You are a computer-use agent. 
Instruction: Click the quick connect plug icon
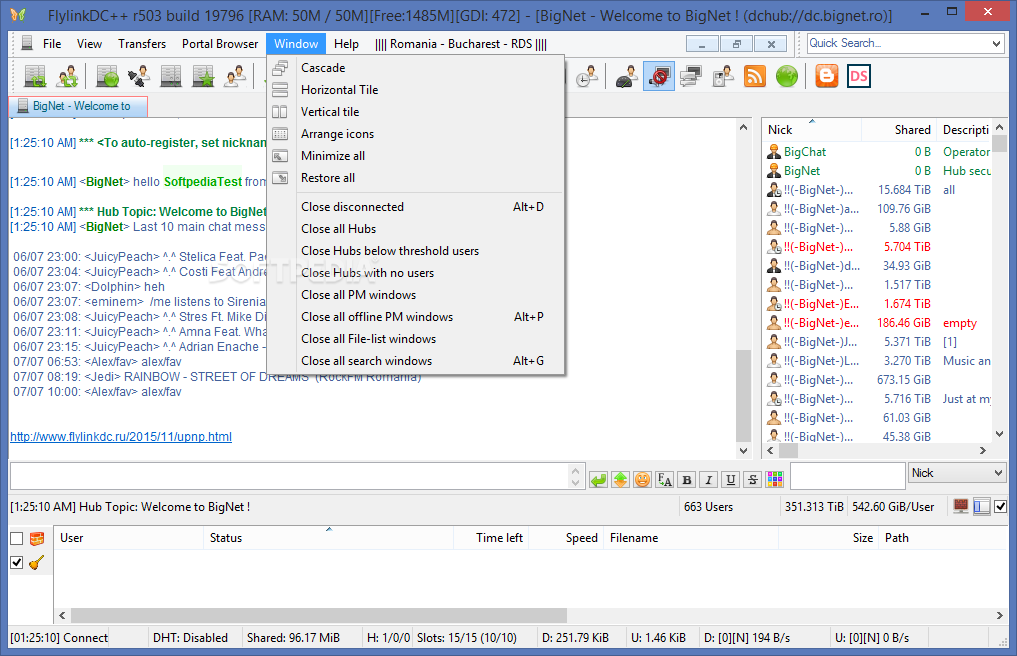click(139, 77)
